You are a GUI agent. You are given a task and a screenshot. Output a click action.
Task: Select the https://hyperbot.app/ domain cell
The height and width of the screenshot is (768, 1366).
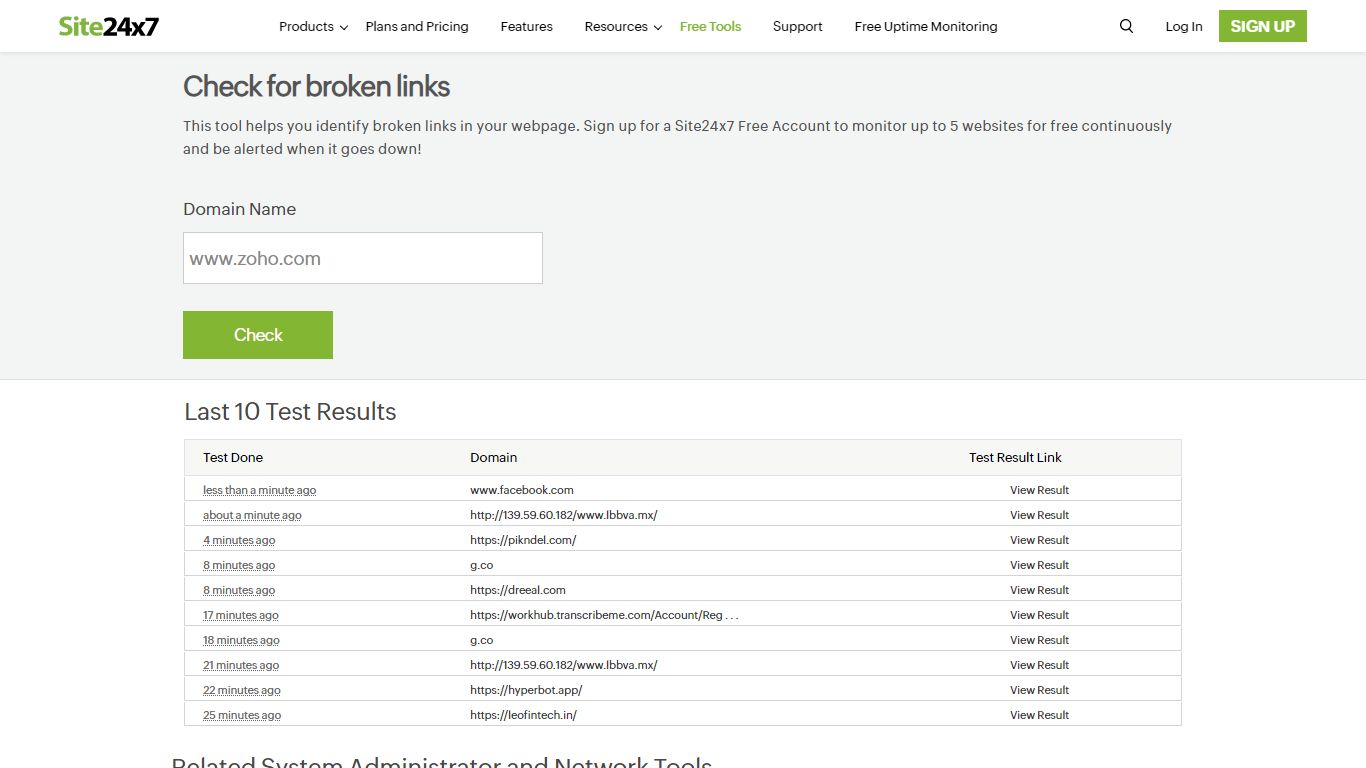(x=526, y=690)
